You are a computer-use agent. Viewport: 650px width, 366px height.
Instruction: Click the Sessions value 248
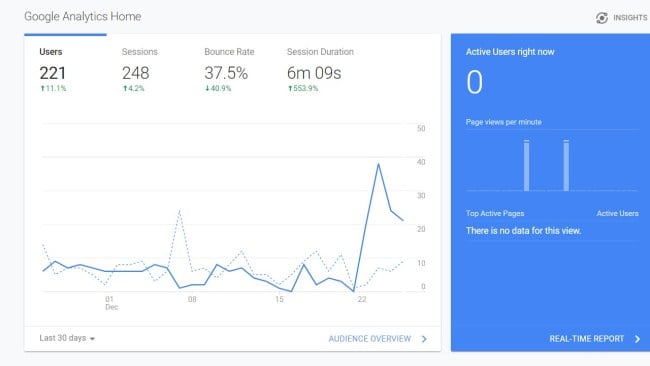coord(136,73)
